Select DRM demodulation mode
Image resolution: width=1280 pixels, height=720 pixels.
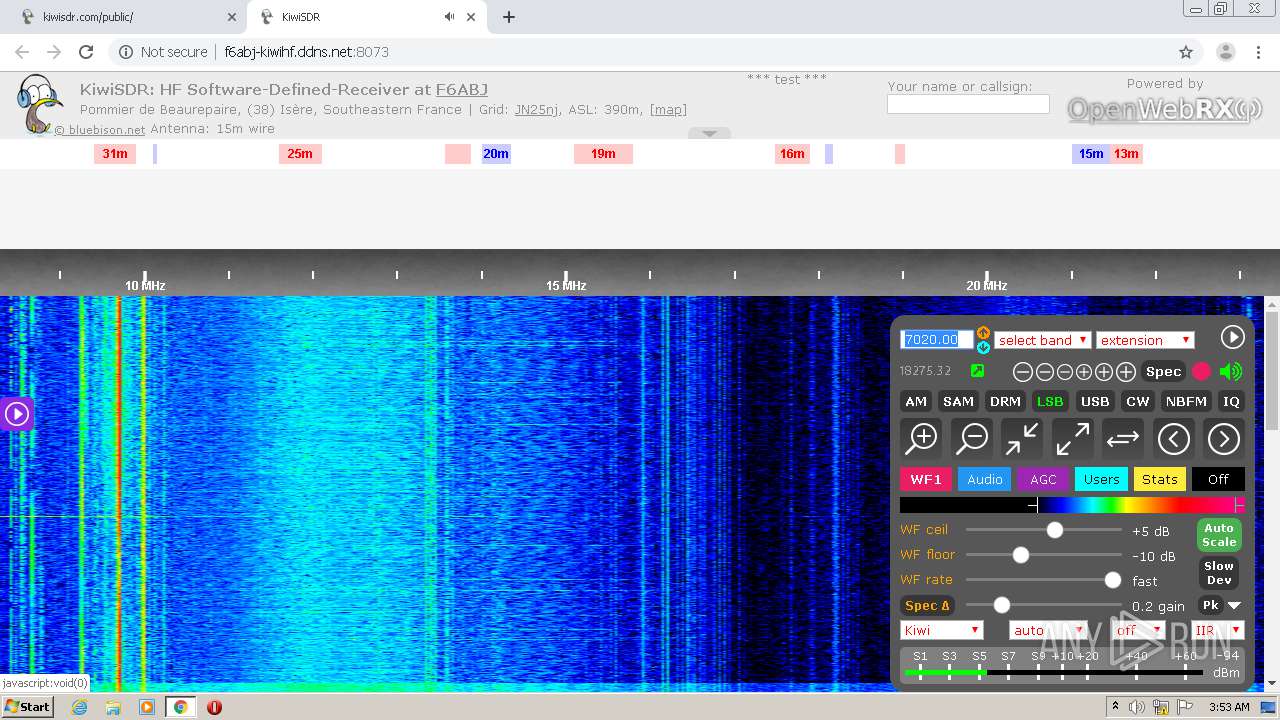point(1005,401)
